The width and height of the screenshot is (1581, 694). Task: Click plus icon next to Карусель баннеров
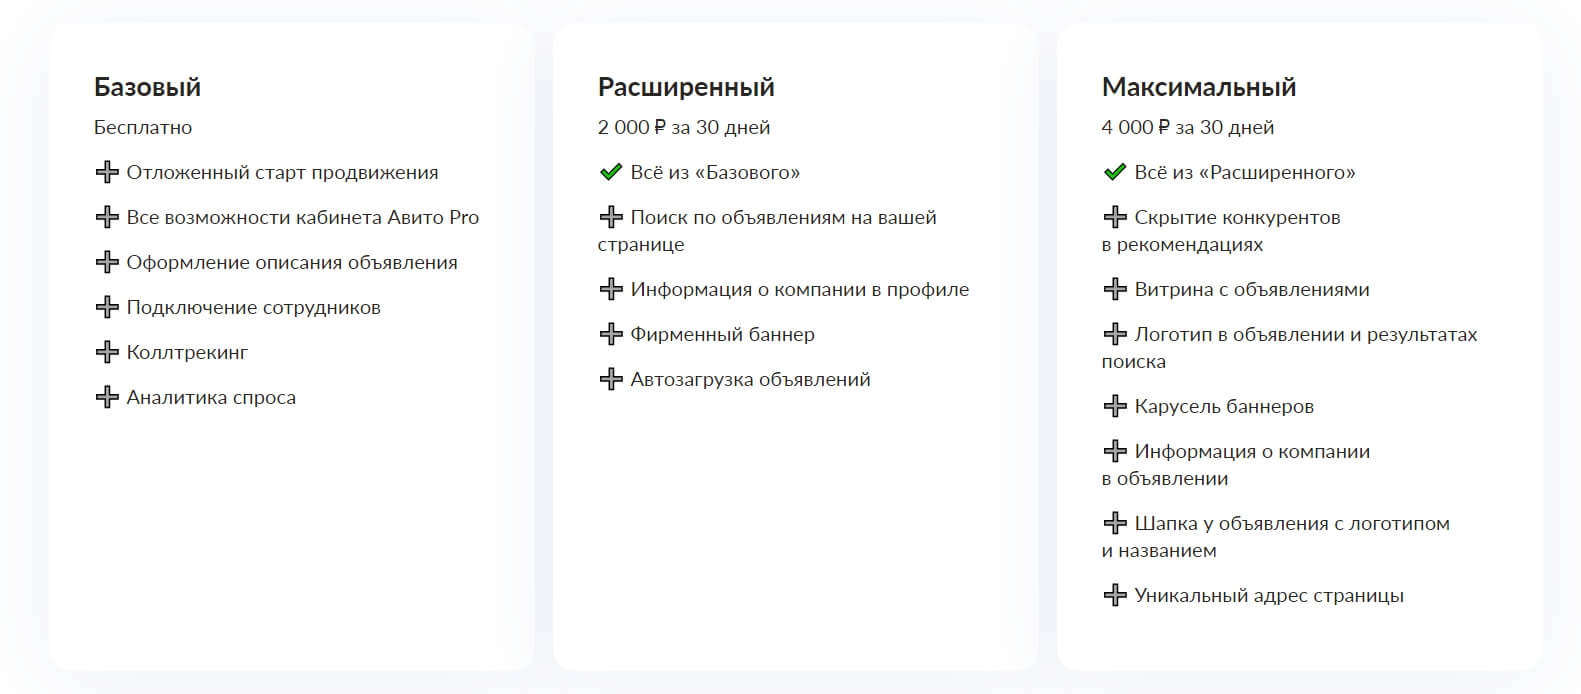tap(1115, 406)
